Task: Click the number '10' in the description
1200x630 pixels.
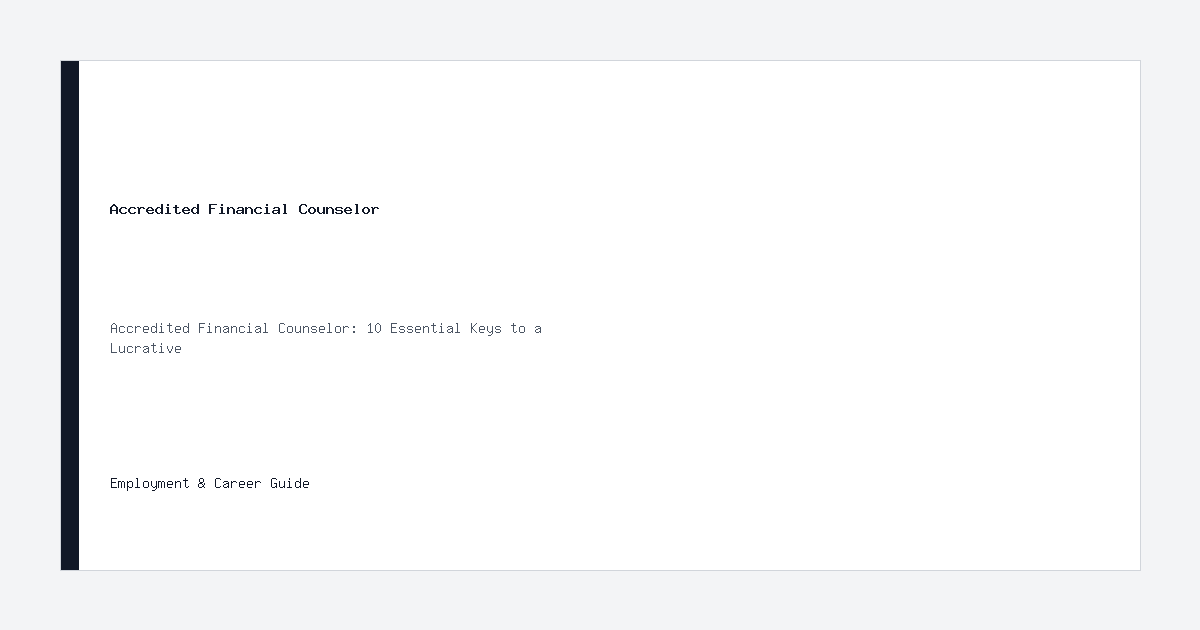Action: click(374, 328)
